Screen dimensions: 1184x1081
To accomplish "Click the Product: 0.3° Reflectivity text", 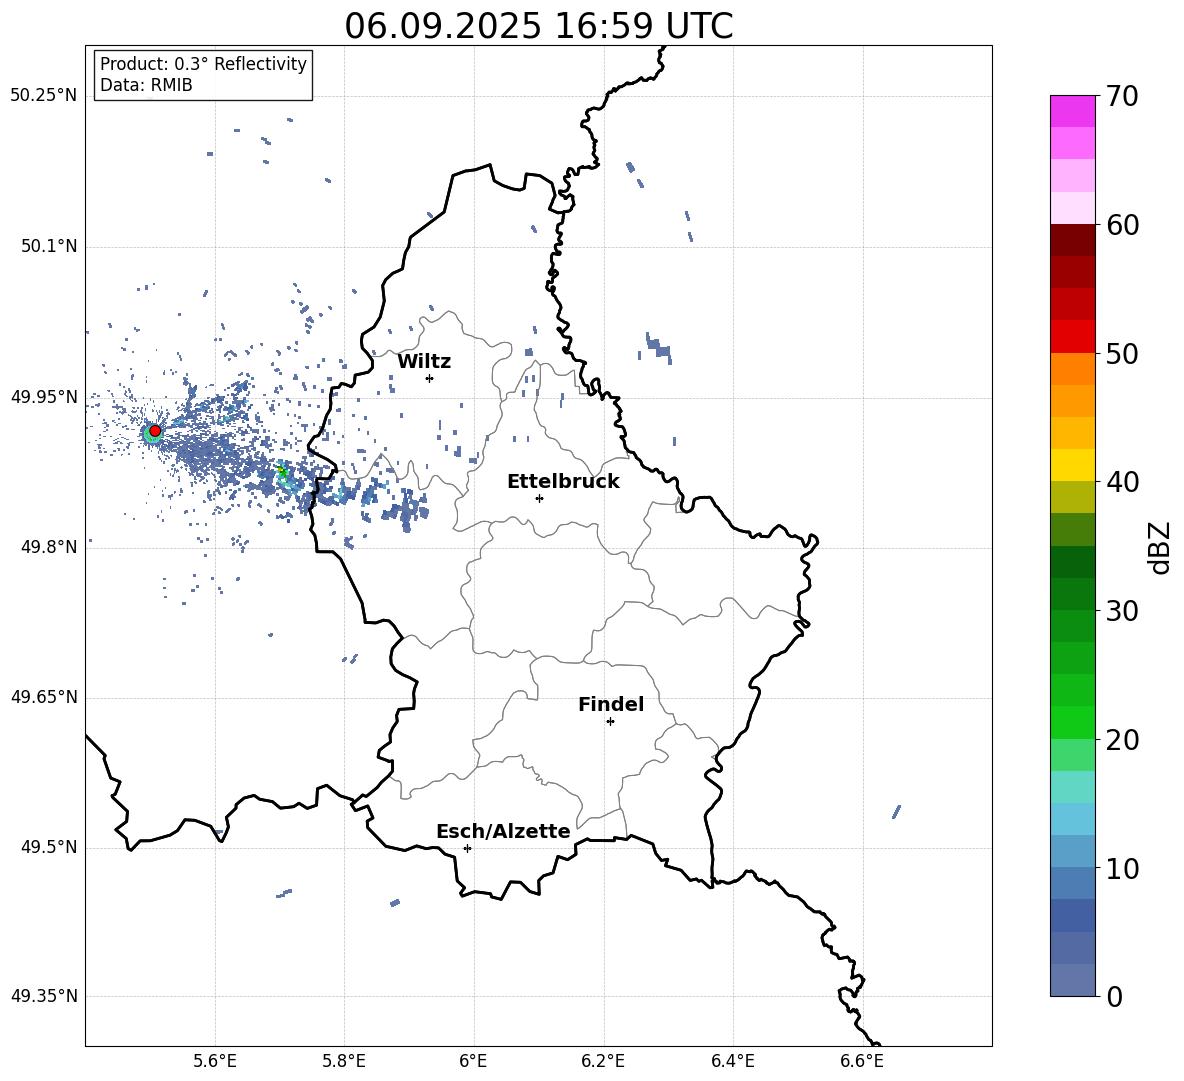I will coord(203,64).
